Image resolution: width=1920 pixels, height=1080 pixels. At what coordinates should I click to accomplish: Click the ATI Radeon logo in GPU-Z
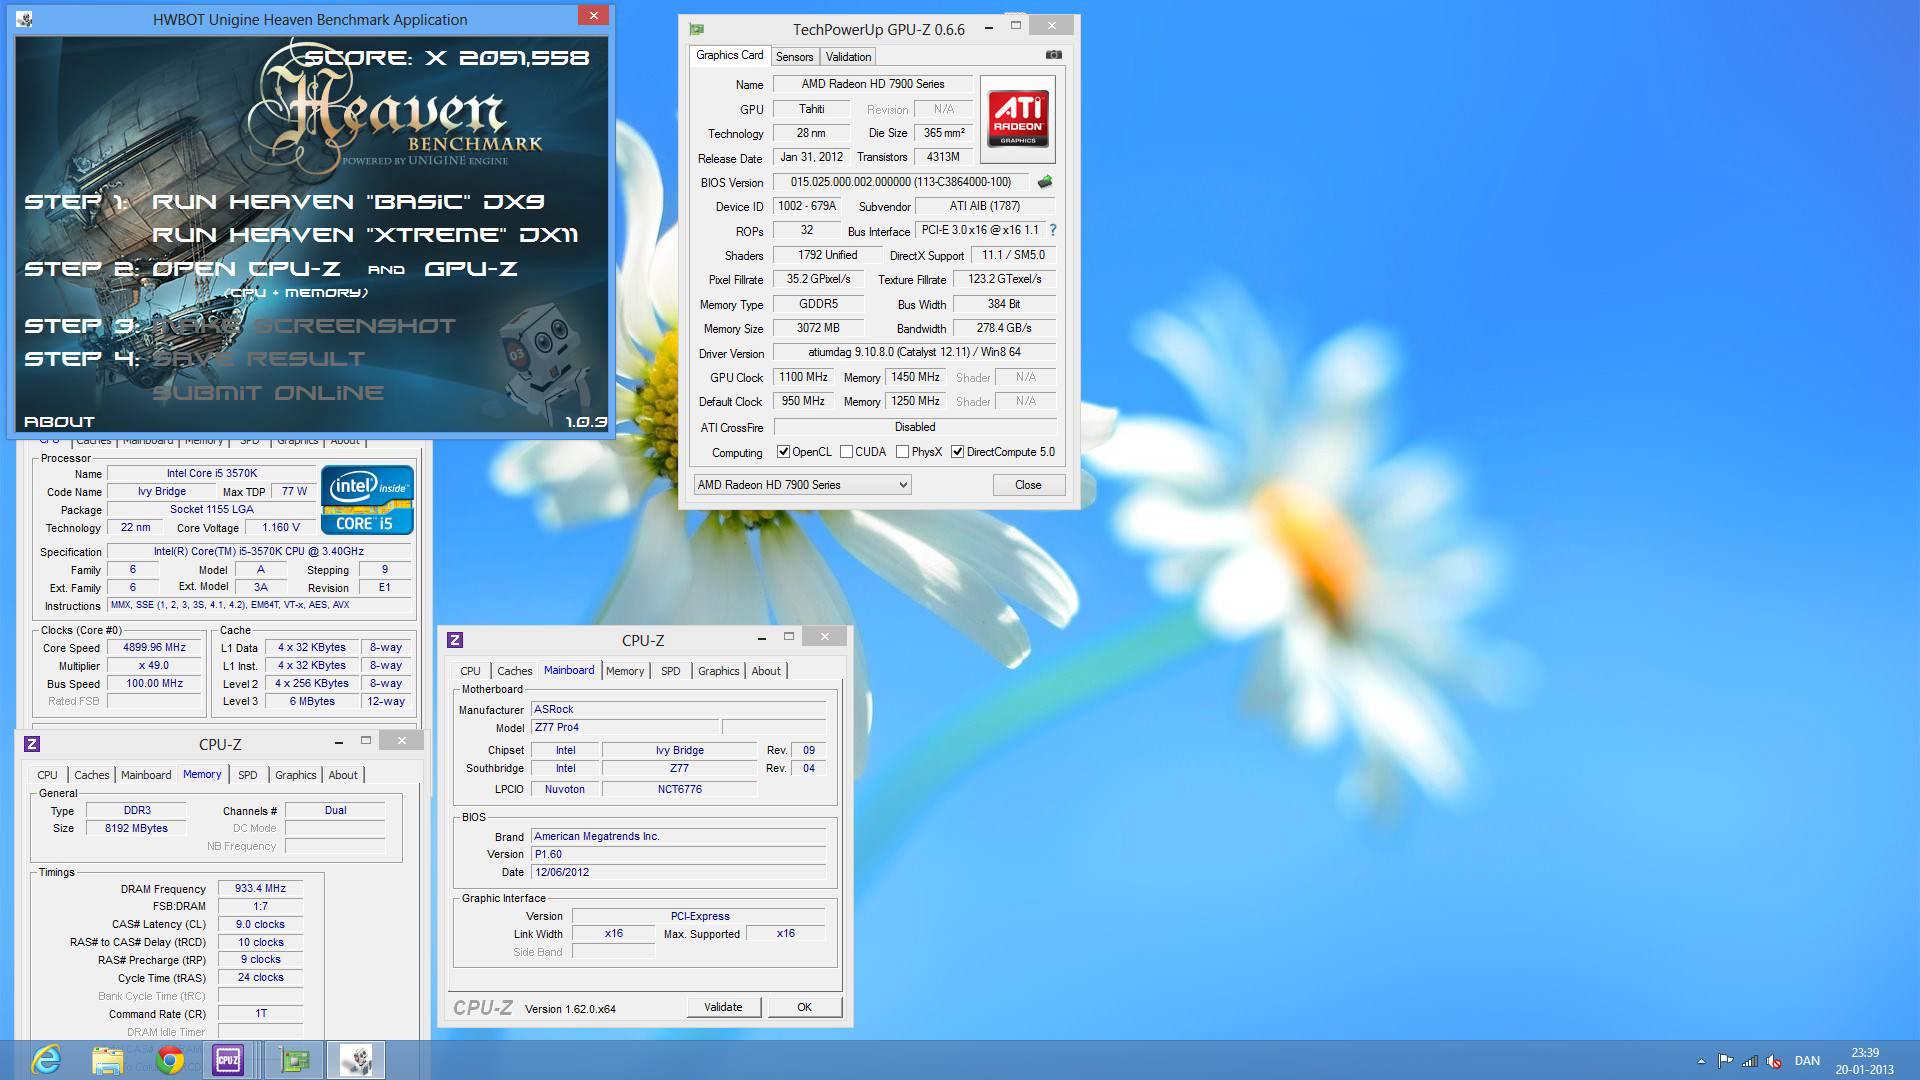(x=1018, y=119)
